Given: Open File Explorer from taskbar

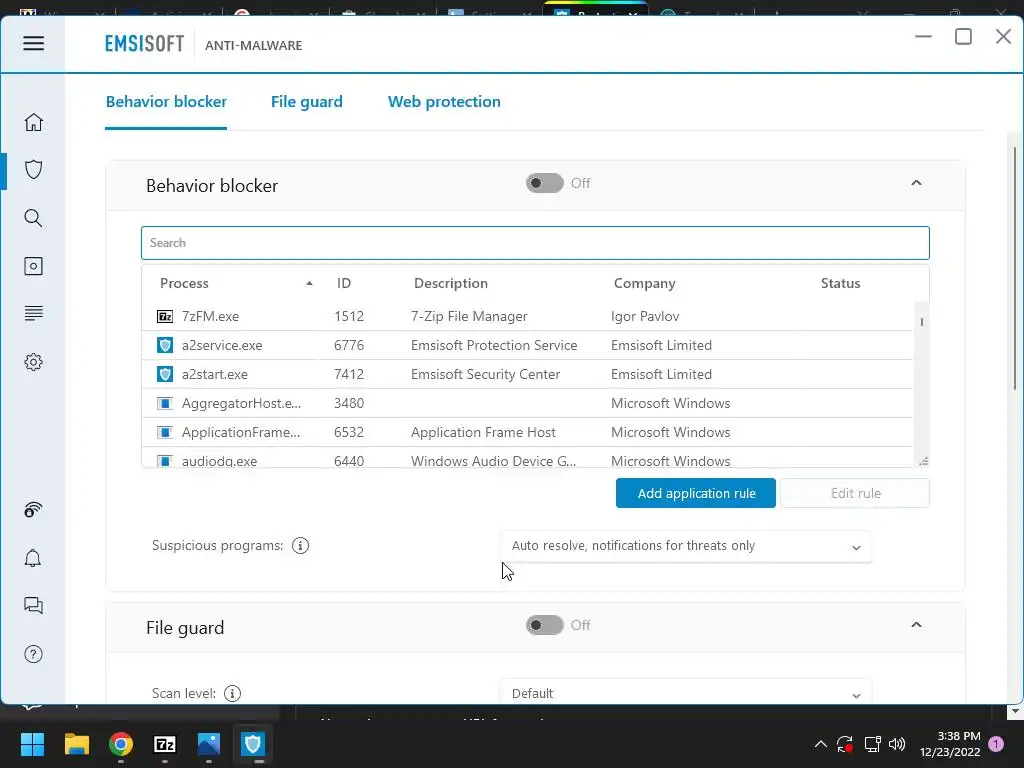Looking at the screenshot, I should (76, 744).
